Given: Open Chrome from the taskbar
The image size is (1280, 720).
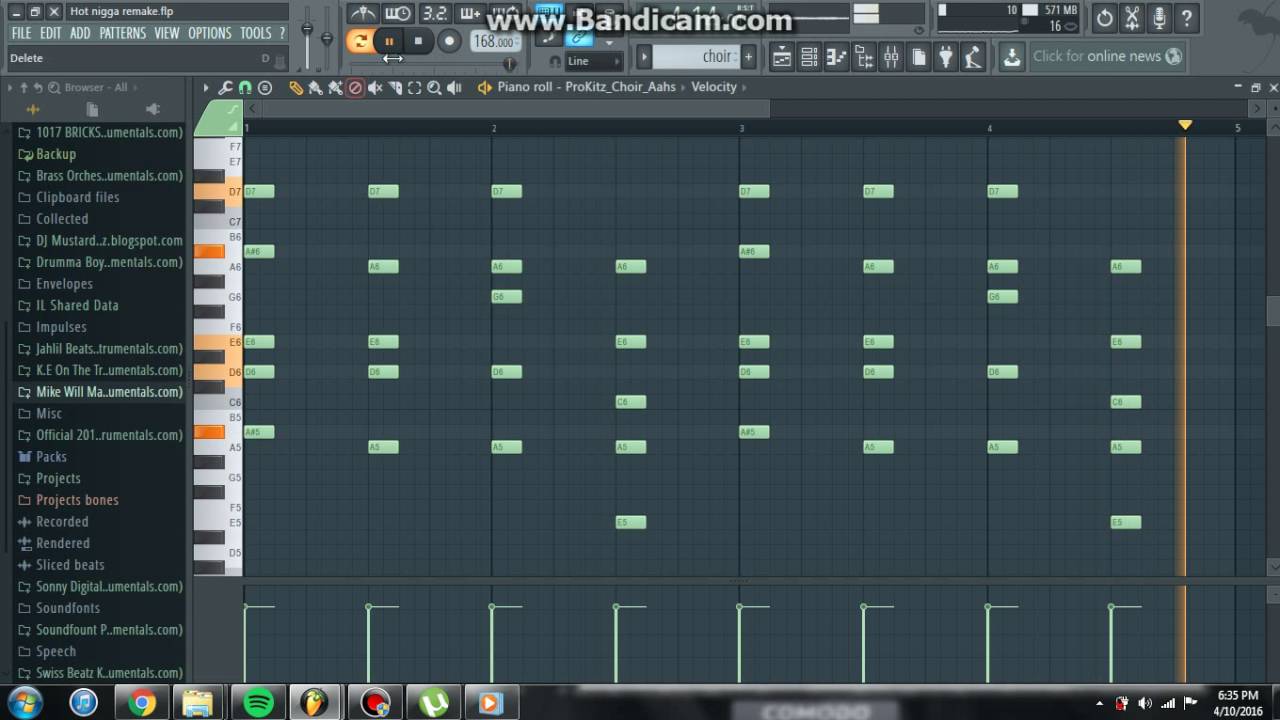Looking at the screenshot, I should pyautogui.click(x=142, y=703).
